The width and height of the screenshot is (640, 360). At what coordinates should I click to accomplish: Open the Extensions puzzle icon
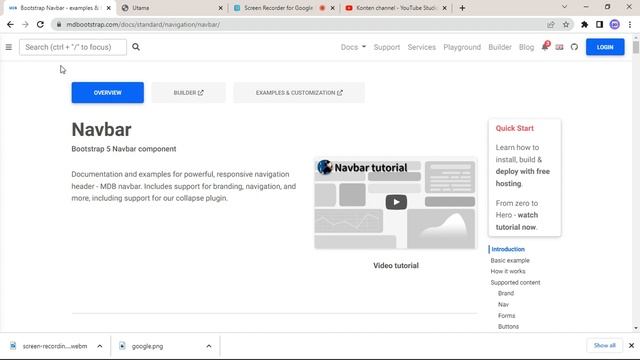click(x=584, y=24)
